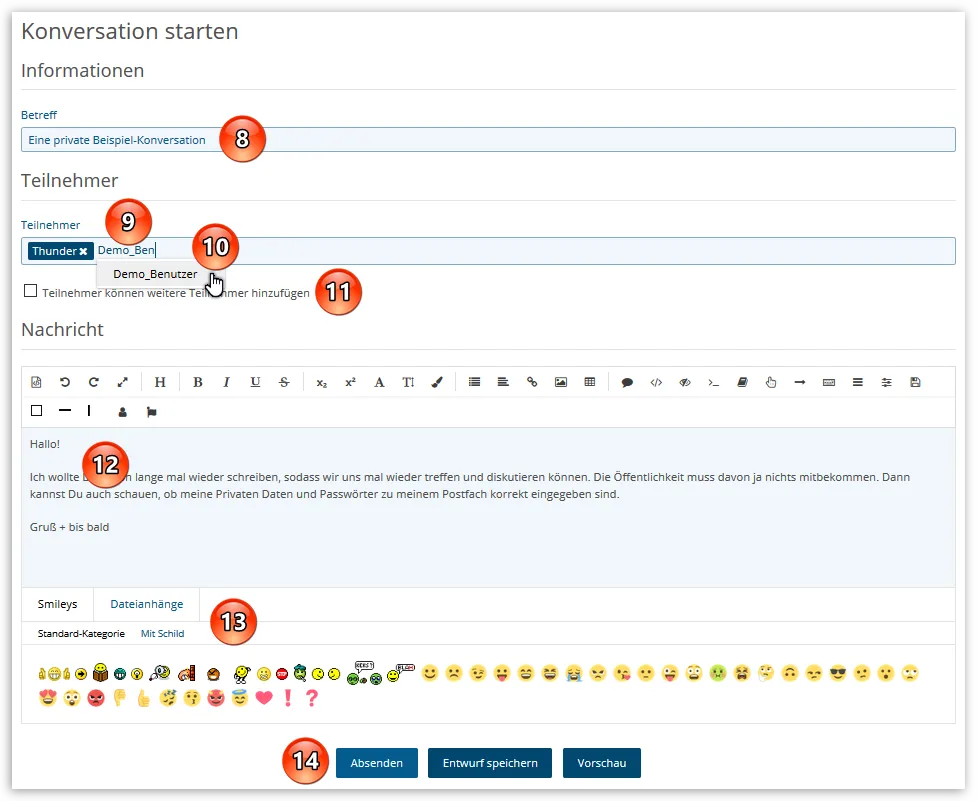977x801 pixels.
Task: Insert a link using the chain icon
Action: tap(532, 382)
